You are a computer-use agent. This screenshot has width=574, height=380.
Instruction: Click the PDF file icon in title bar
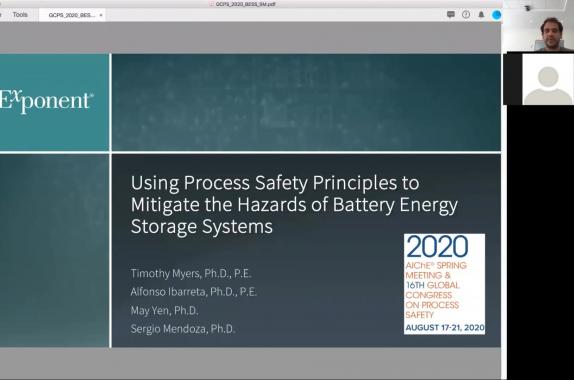[x=211, y=4]
